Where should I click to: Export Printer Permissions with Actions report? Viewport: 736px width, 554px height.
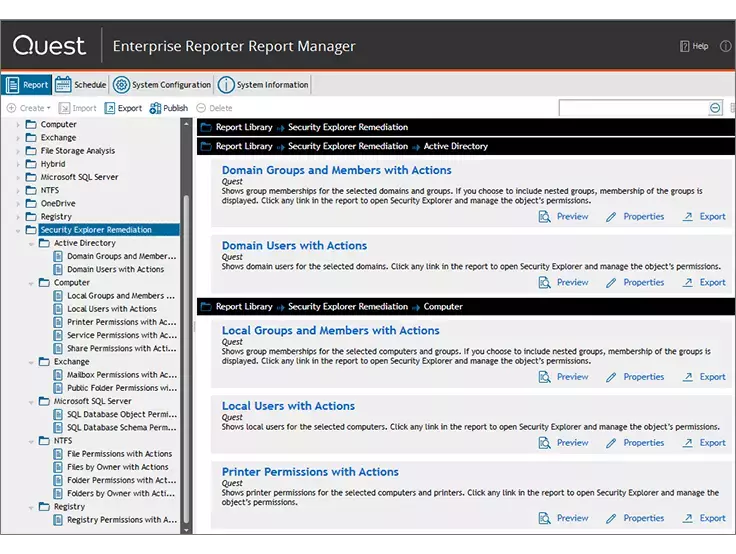pos(704,518)
